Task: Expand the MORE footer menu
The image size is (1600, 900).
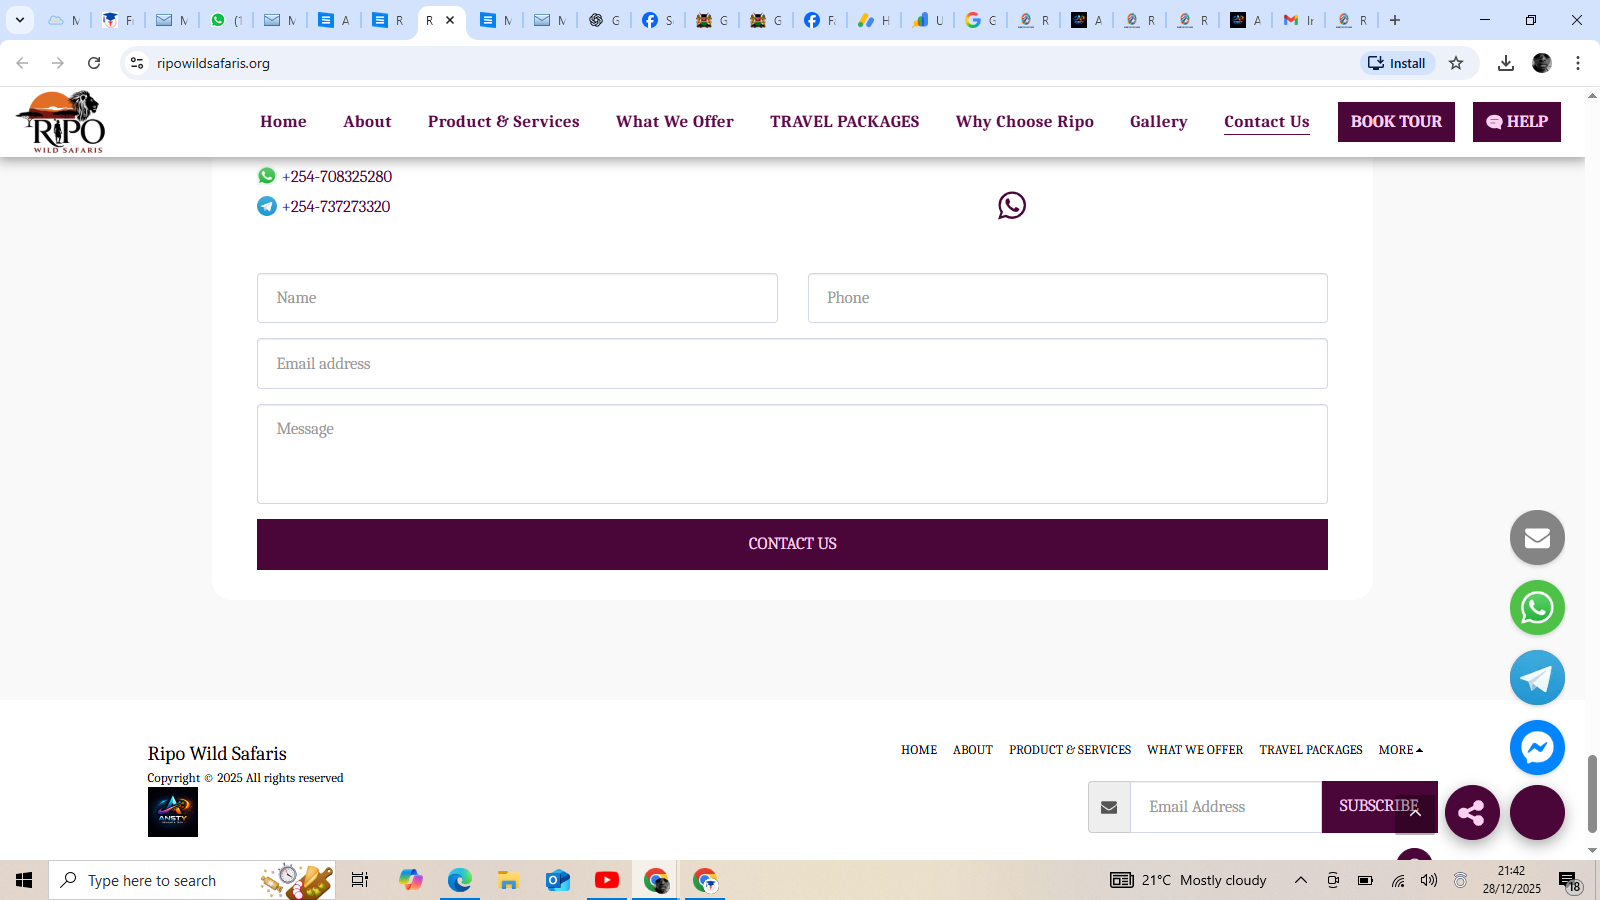Action: click(x=1400, y=750)
